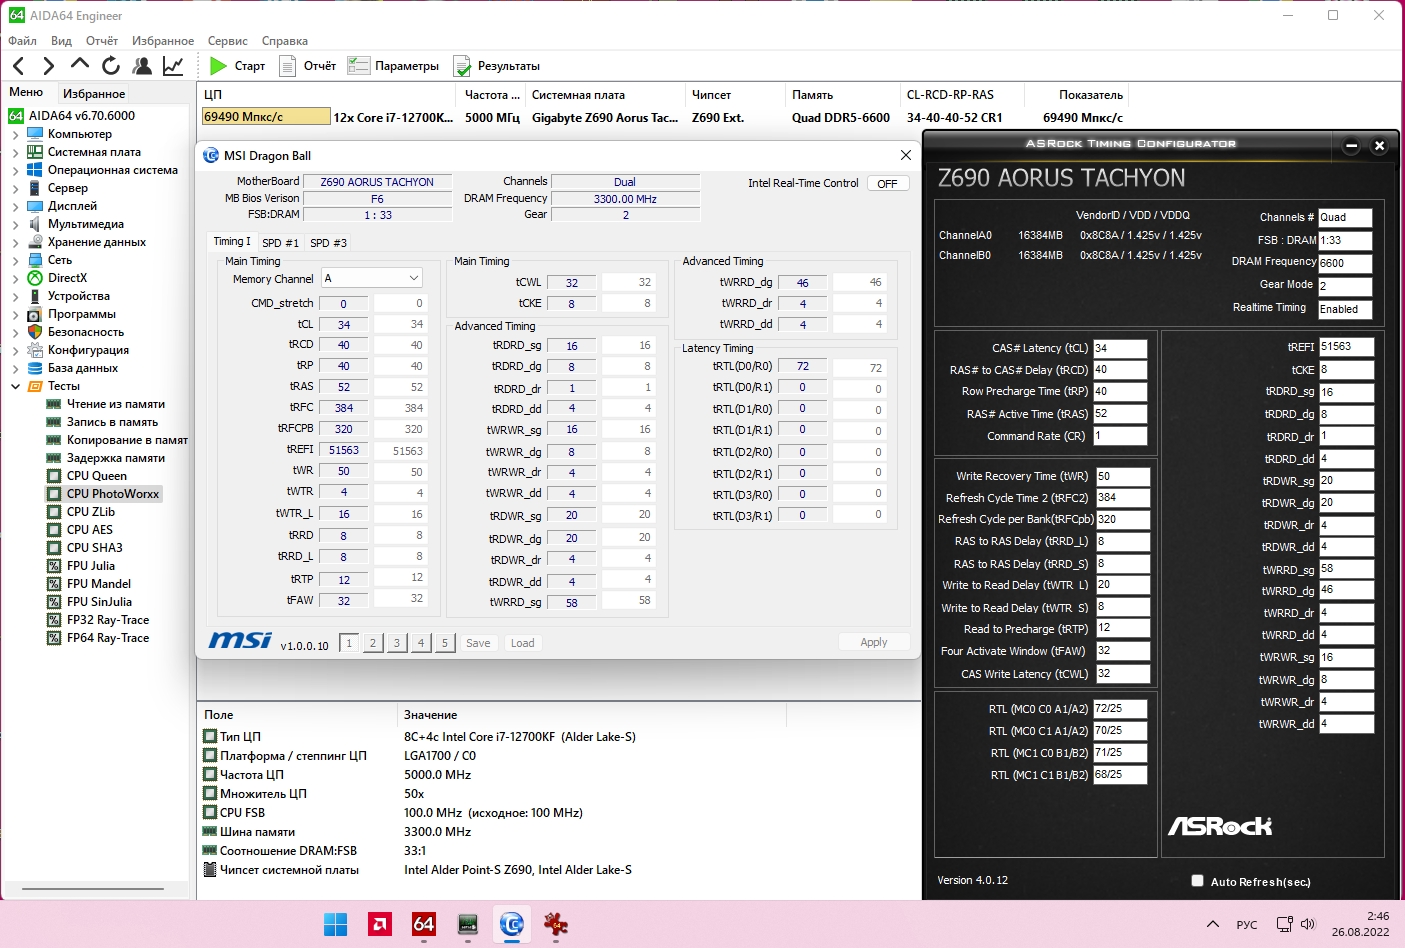Switch to MSI Dragon Ball taskbar icon
Image resolution: width=1405 pixels, height=948 pixels.
point(512,924)
